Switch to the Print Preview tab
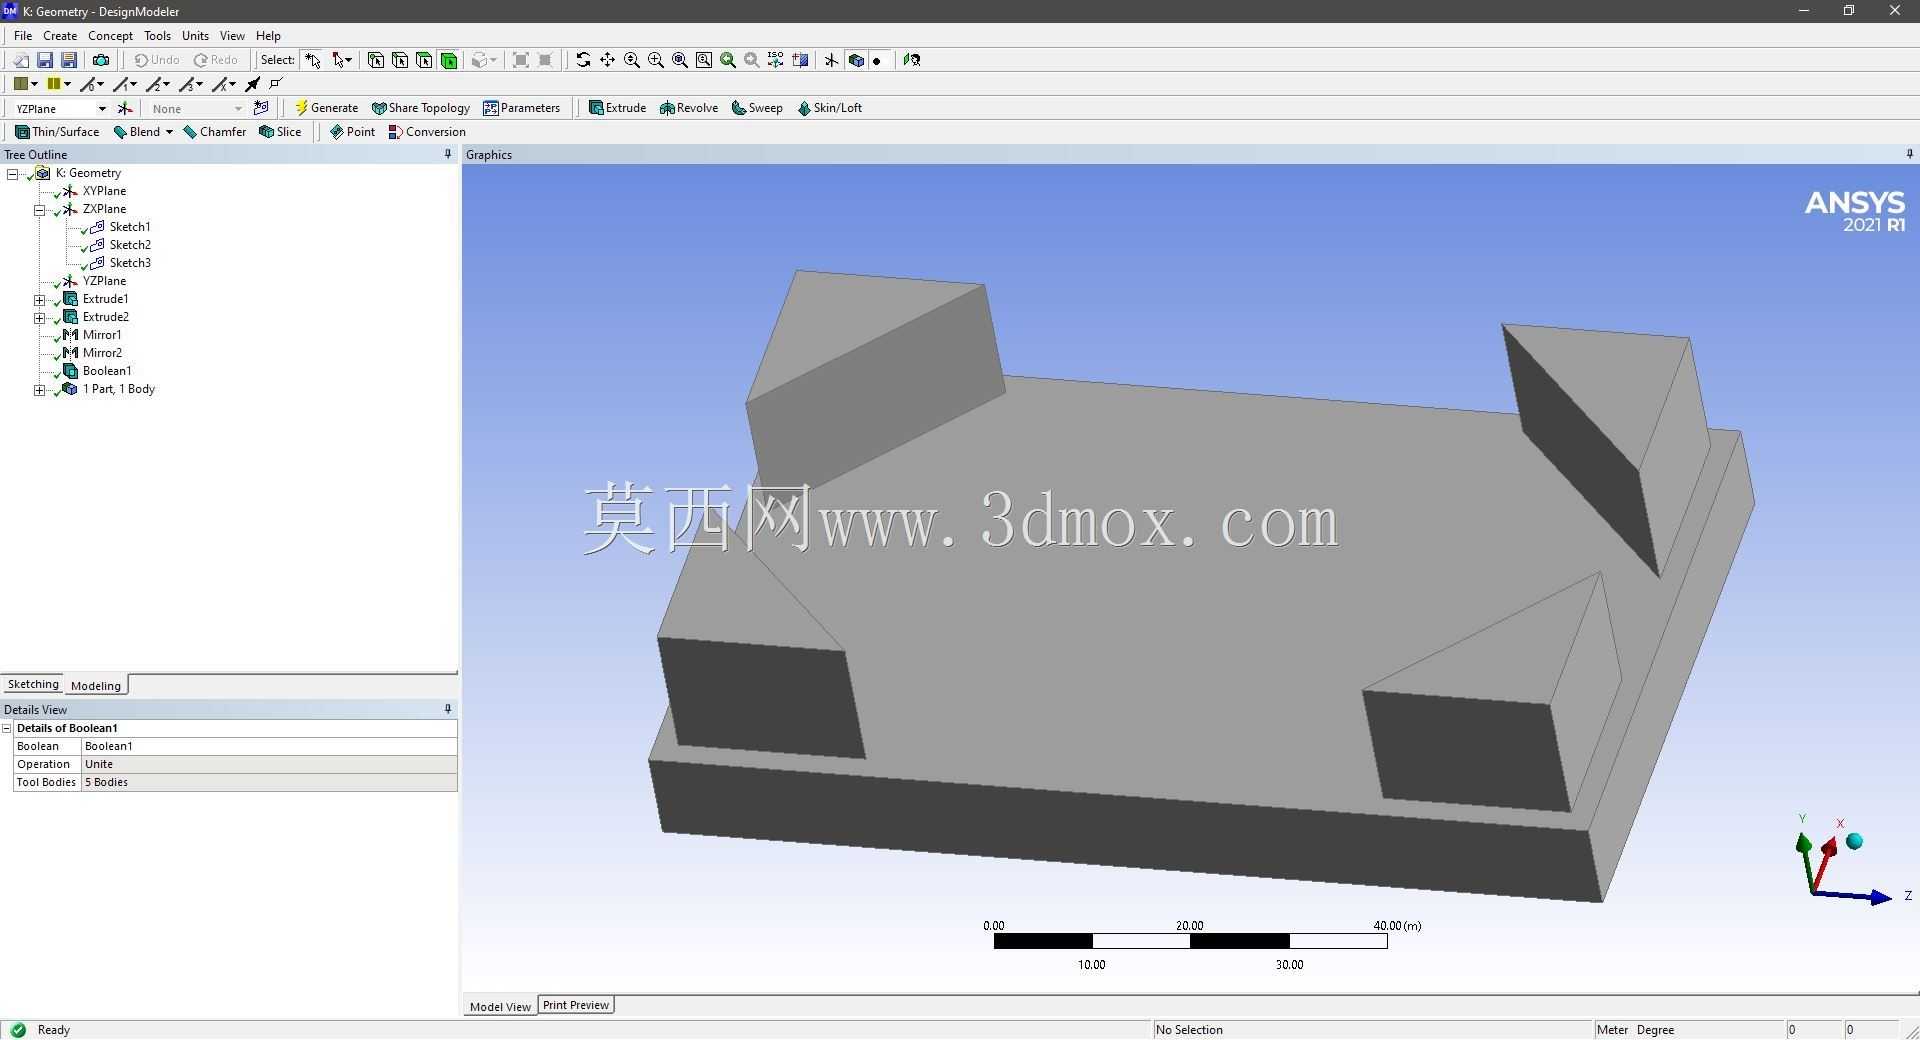This screenshot has height=1040, width=1920. 576,1005
